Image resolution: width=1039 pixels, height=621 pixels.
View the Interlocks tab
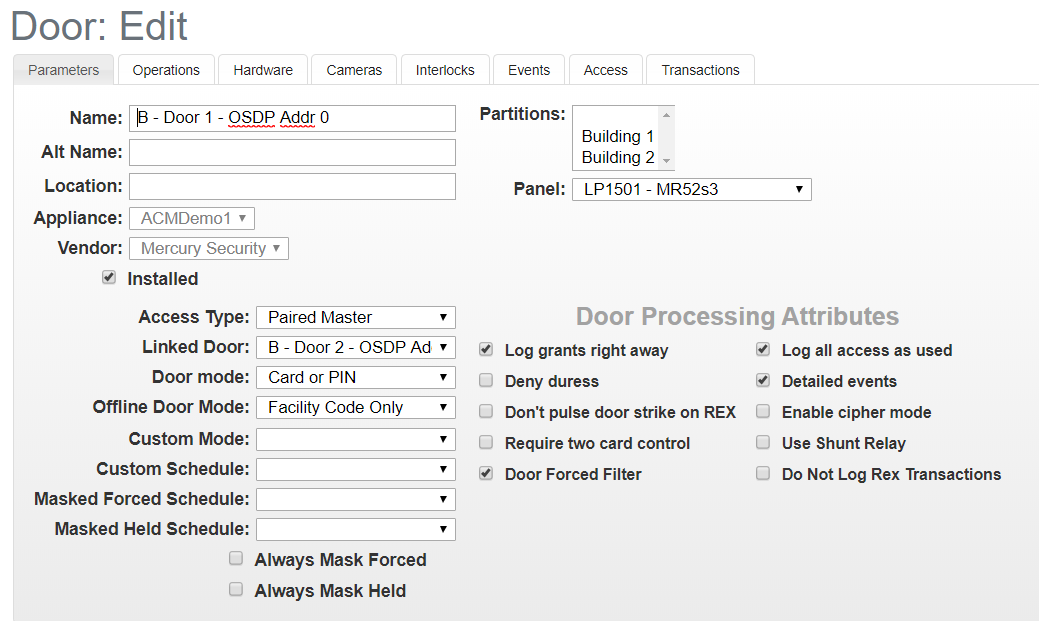(445, 69)
